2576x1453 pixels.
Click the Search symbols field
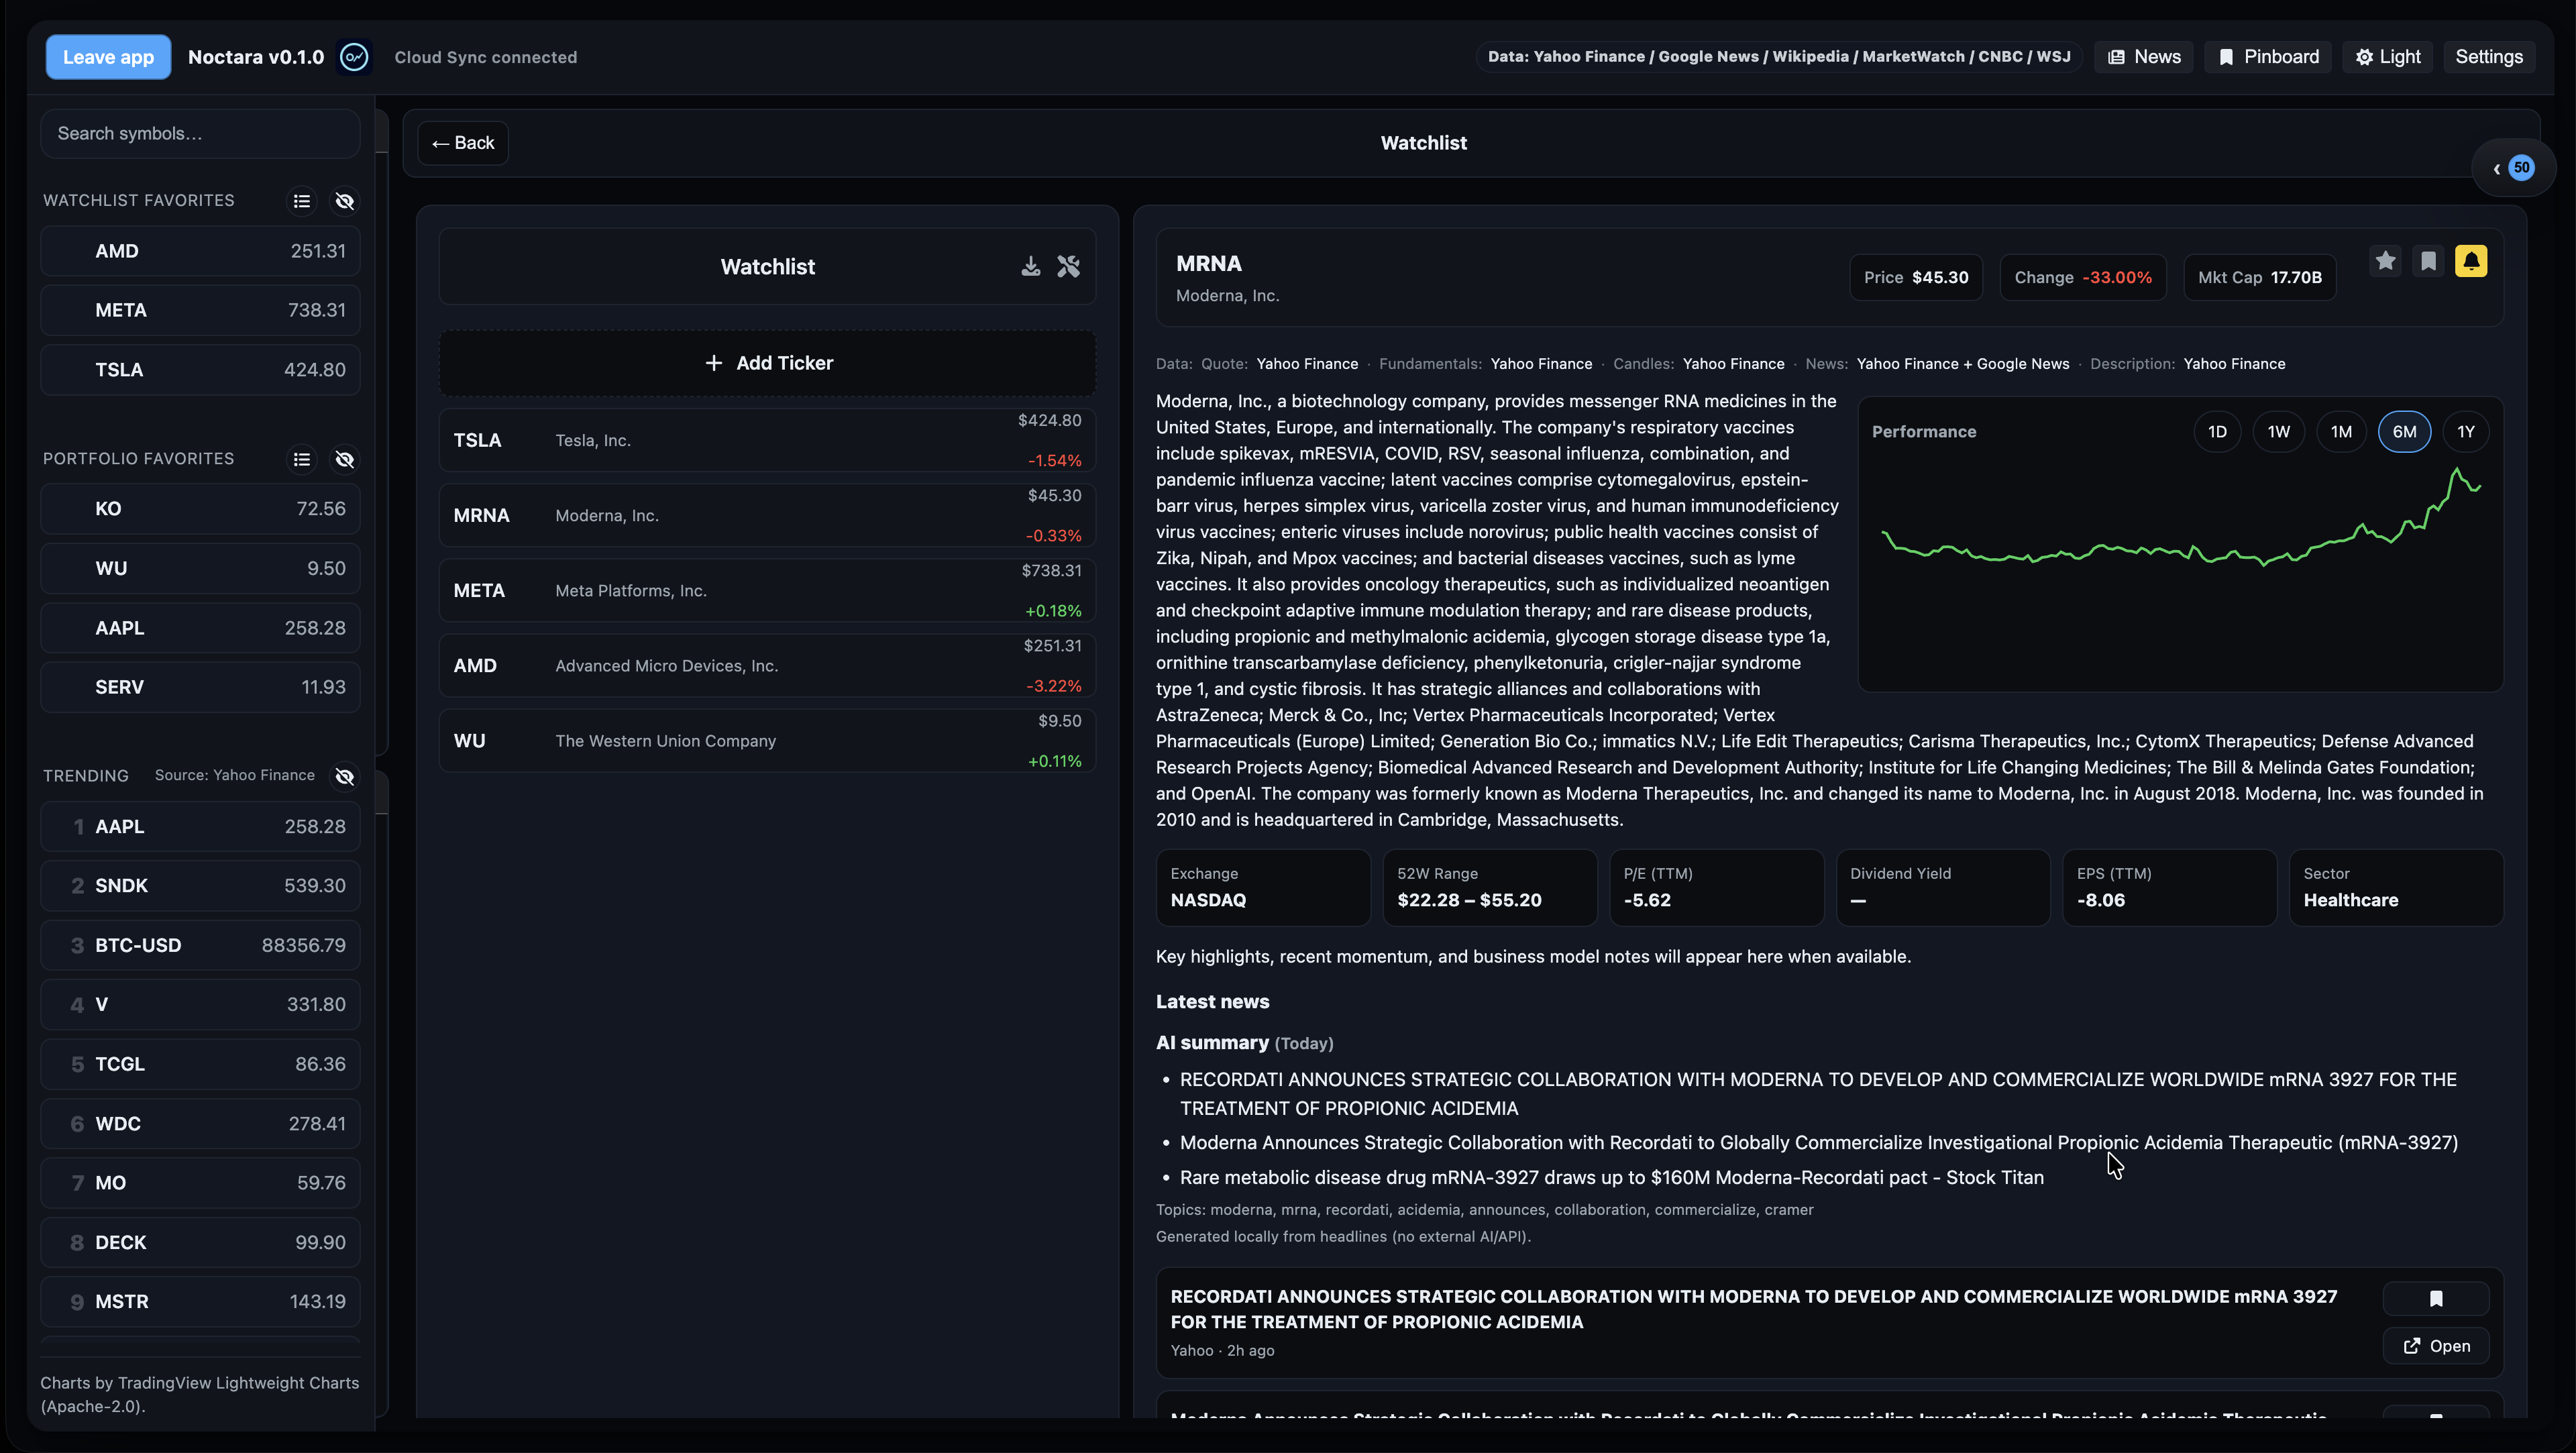[x=200, y=134]
